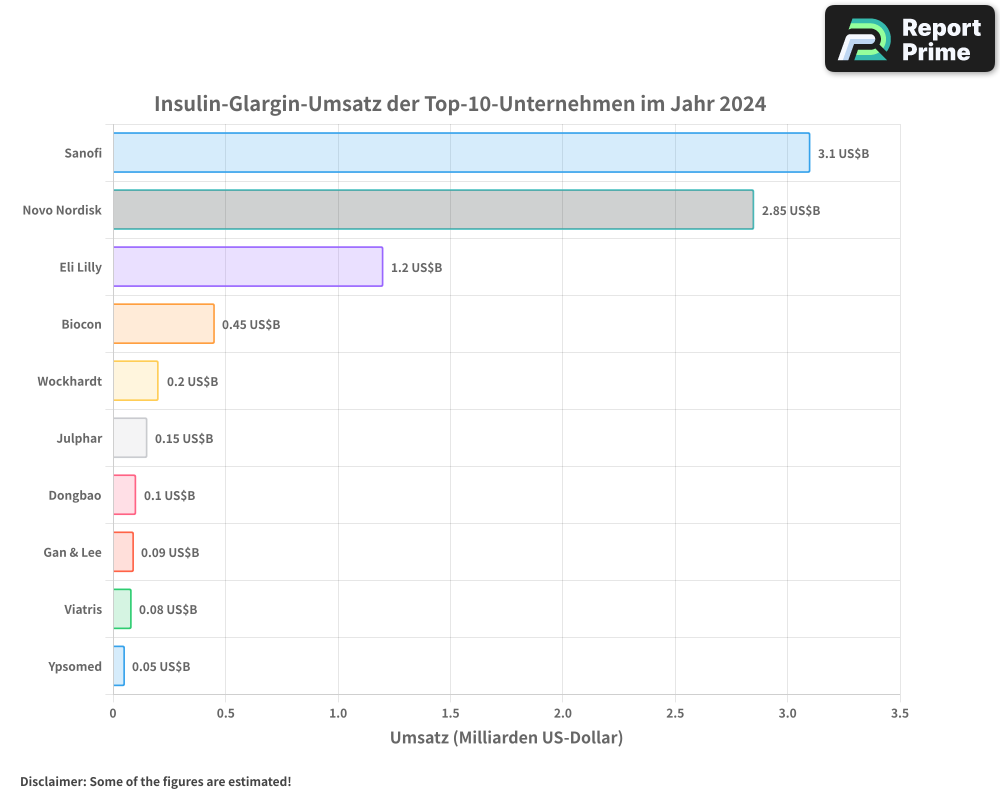Click the 0.45 US$B value label
This screenshot has width=1000, height=800.
[x=250, y=324]
